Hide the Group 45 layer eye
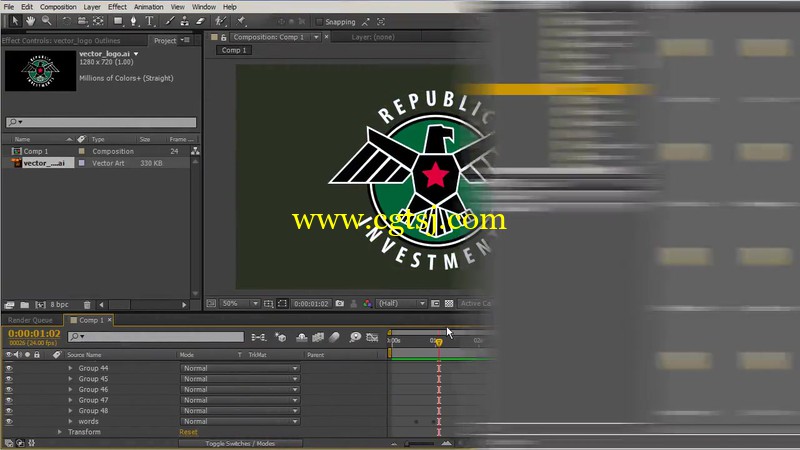 tap(9, 379)
